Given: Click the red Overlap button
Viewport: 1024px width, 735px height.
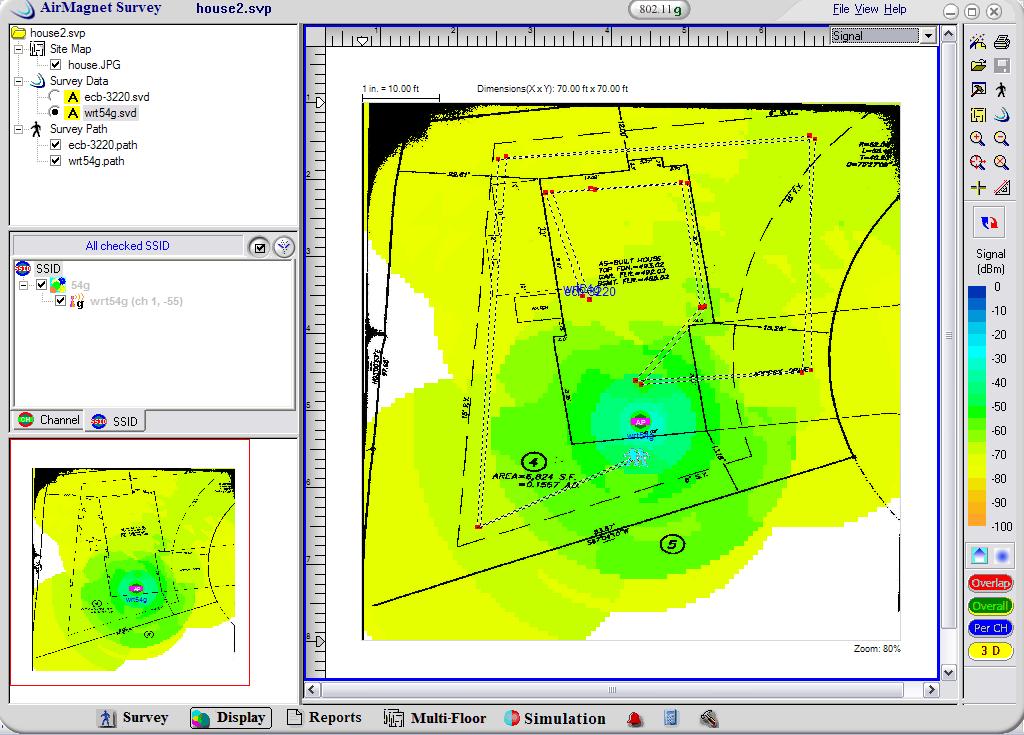Looking at the screenshot, I should coord(990,583).
